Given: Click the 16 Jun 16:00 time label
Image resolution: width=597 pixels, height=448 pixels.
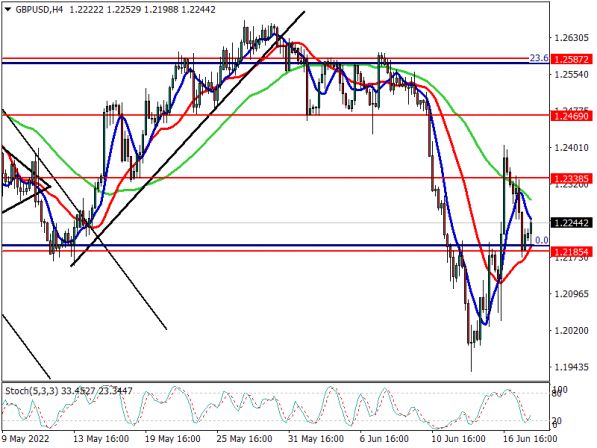Looking at the screenshot, I should pos(529,438).
